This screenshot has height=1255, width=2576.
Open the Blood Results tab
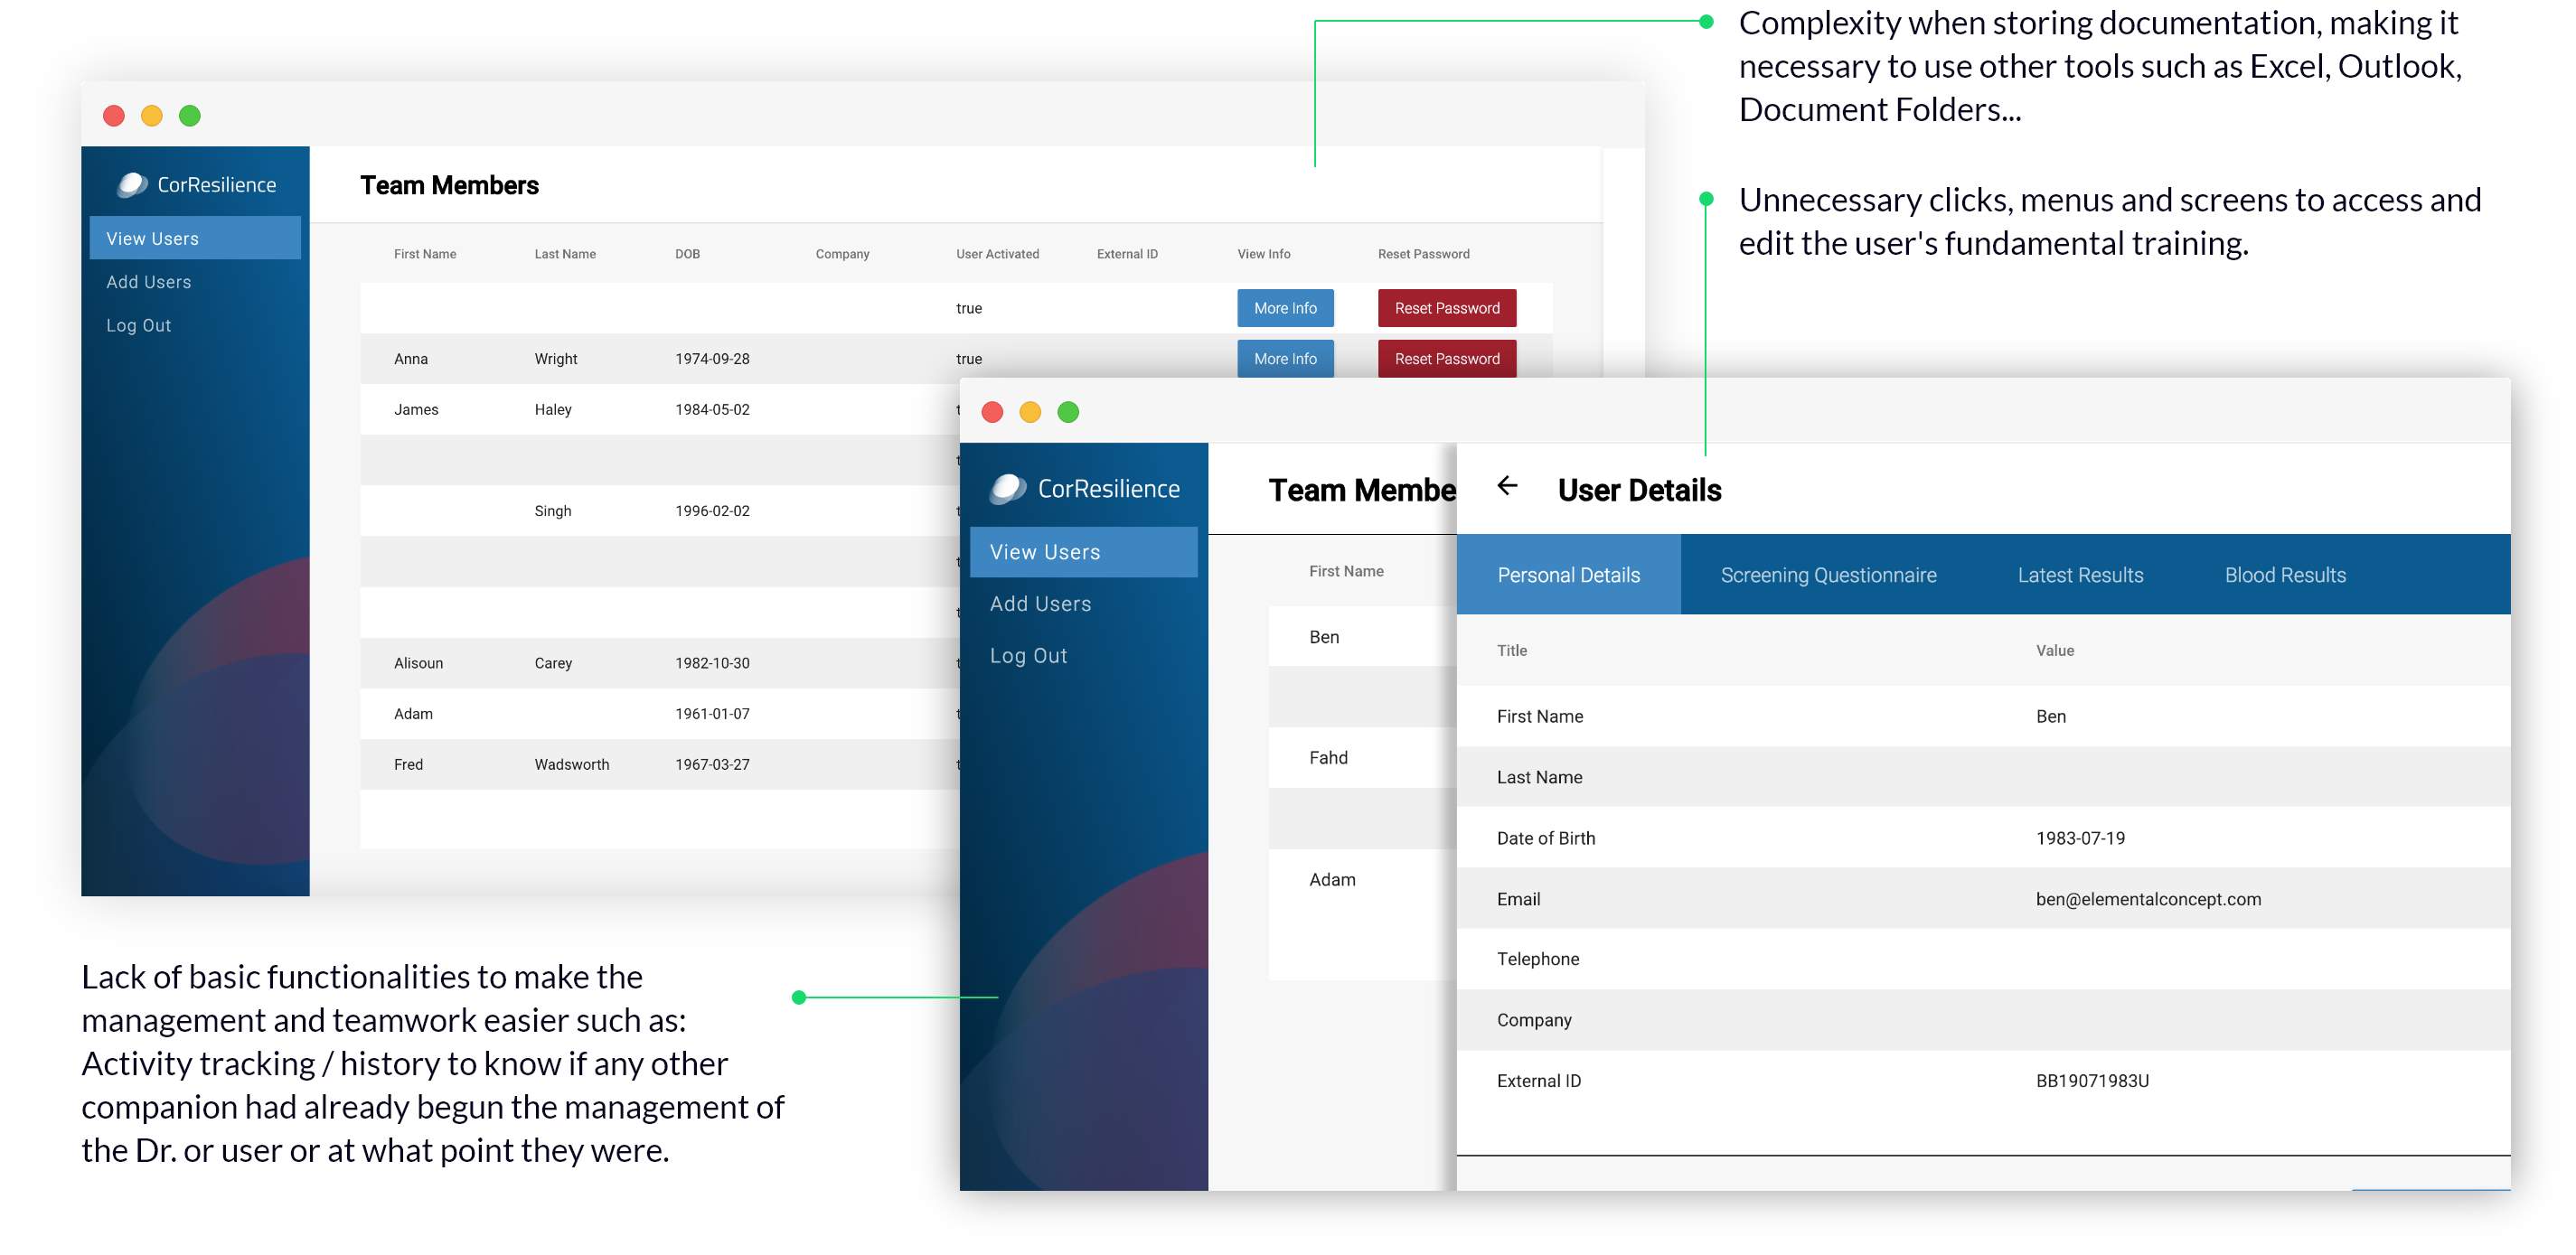tap(2285, 575)
